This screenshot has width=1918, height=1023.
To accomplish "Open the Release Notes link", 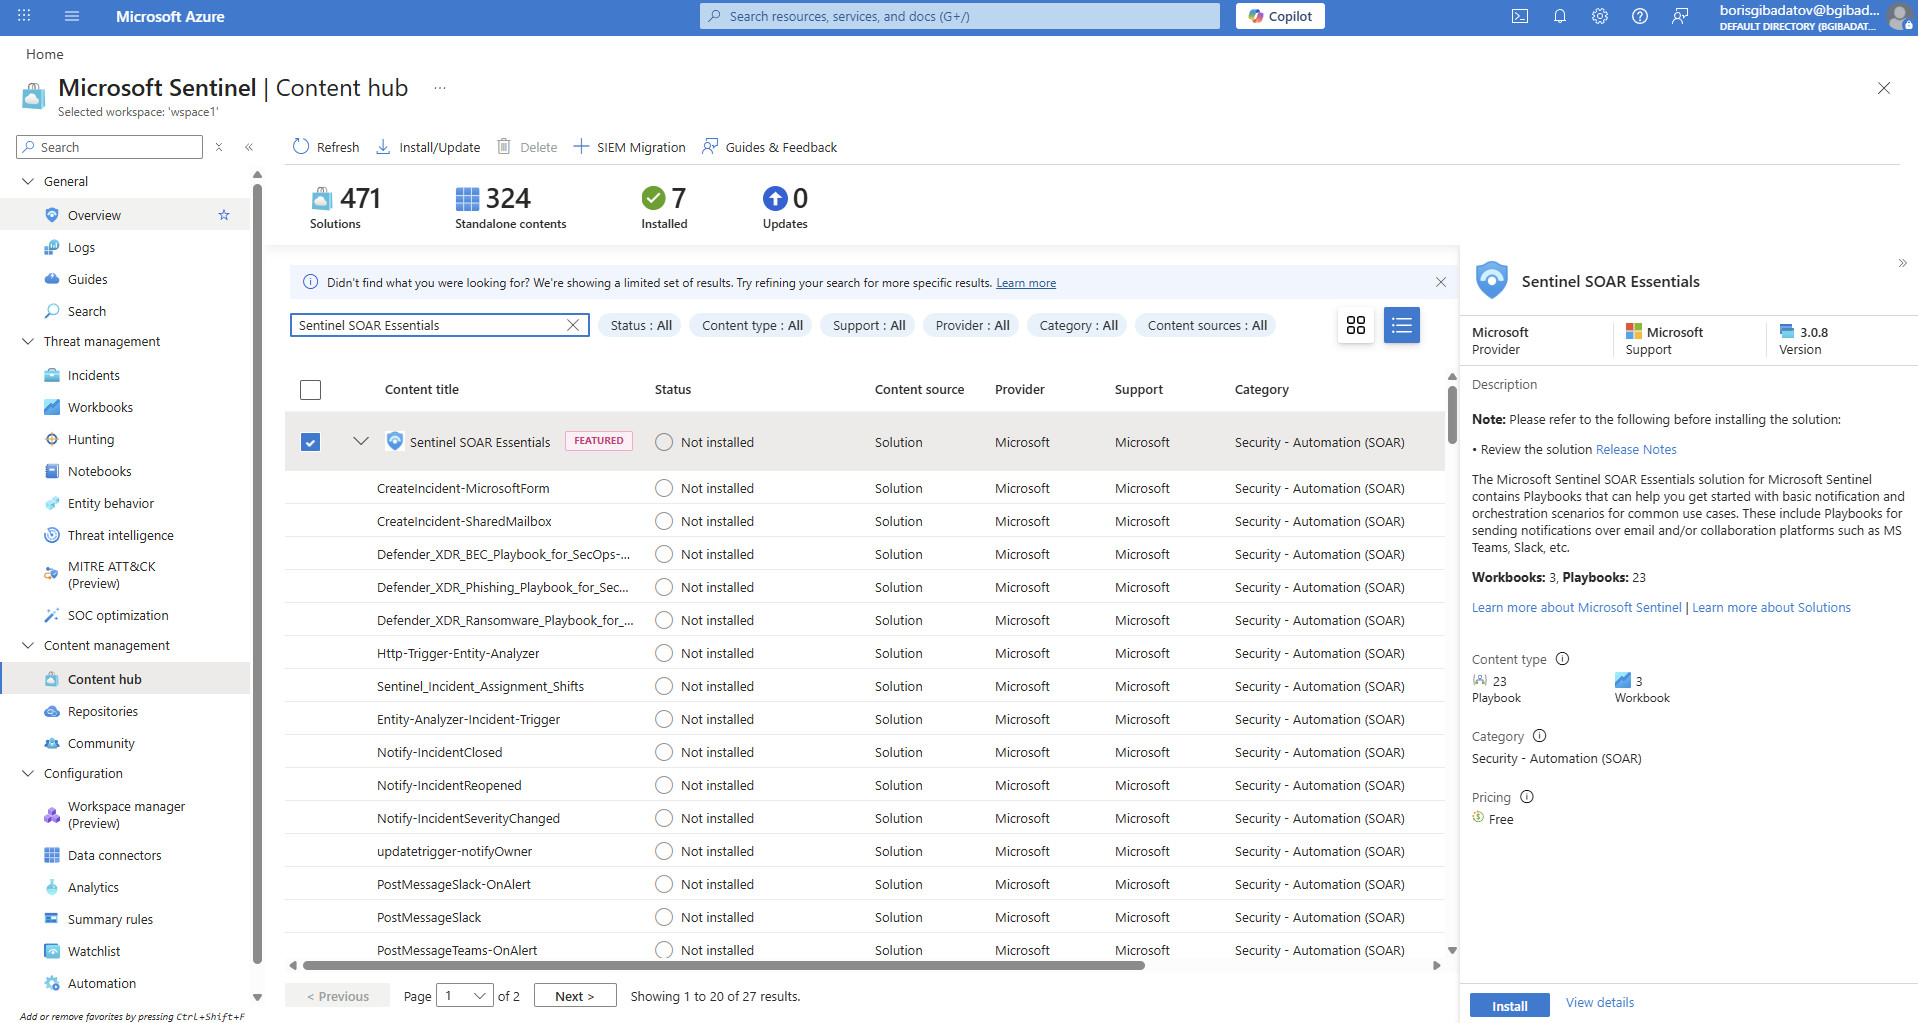I will [1636, 450].
